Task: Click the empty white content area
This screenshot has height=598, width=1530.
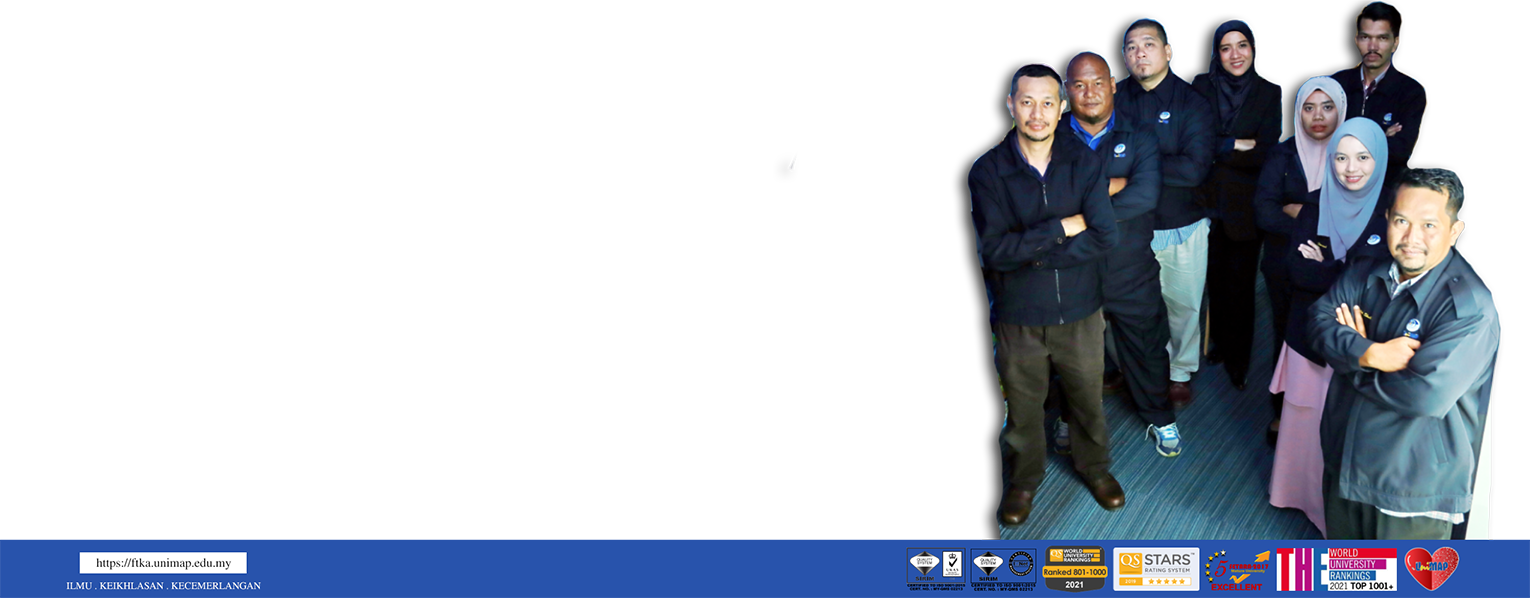Action: tap(380, 250)
